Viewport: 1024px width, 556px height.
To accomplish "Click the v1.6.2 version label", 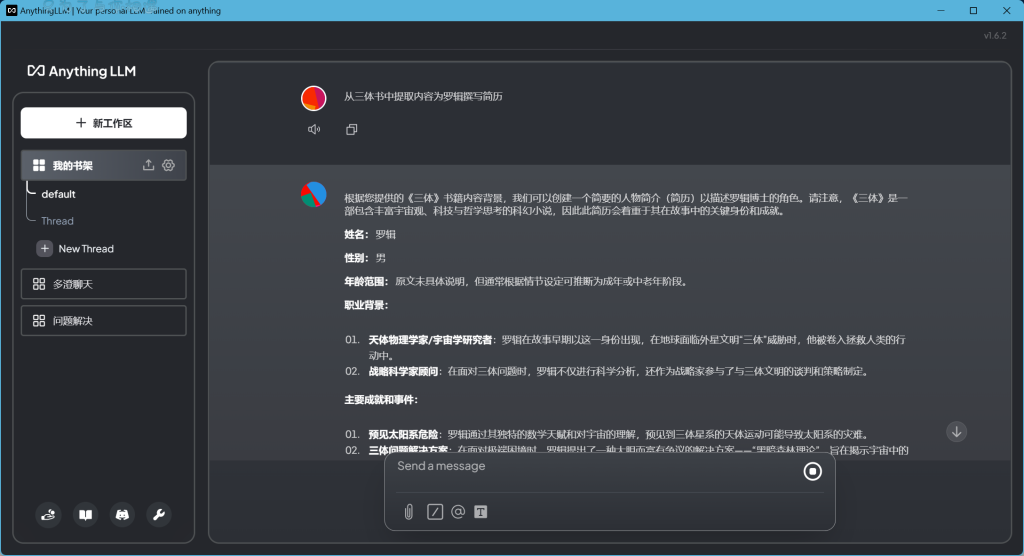I will [995, 36].
